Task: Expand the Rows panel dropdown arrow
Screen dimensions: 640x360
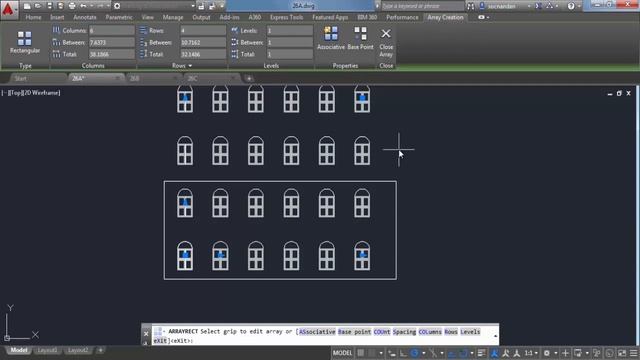Action: 190,66
